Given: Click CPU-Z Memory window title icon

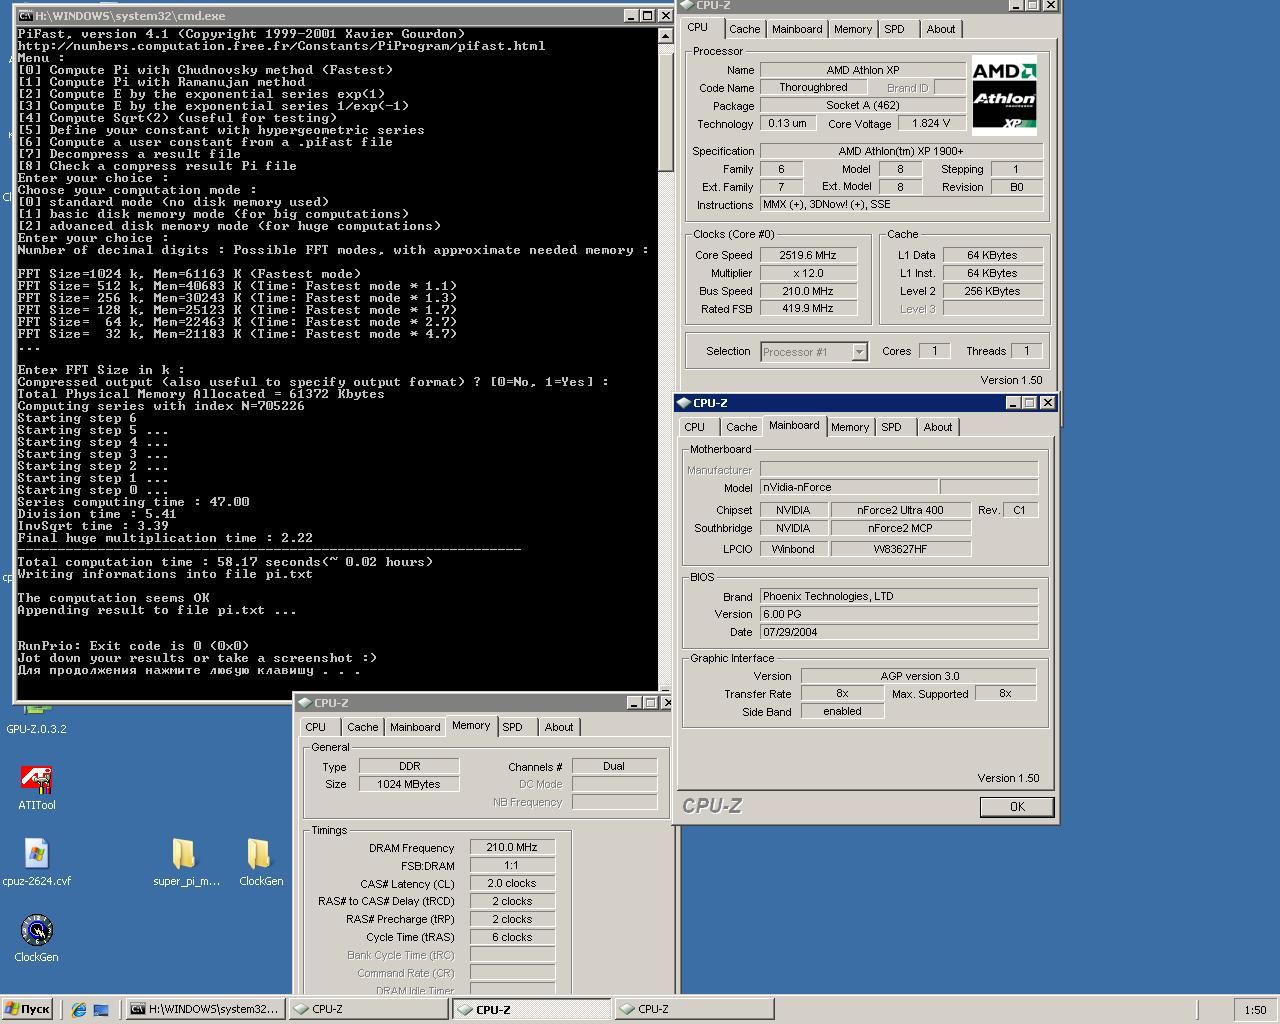Looking at the screenshot, I should coord(305,703).
